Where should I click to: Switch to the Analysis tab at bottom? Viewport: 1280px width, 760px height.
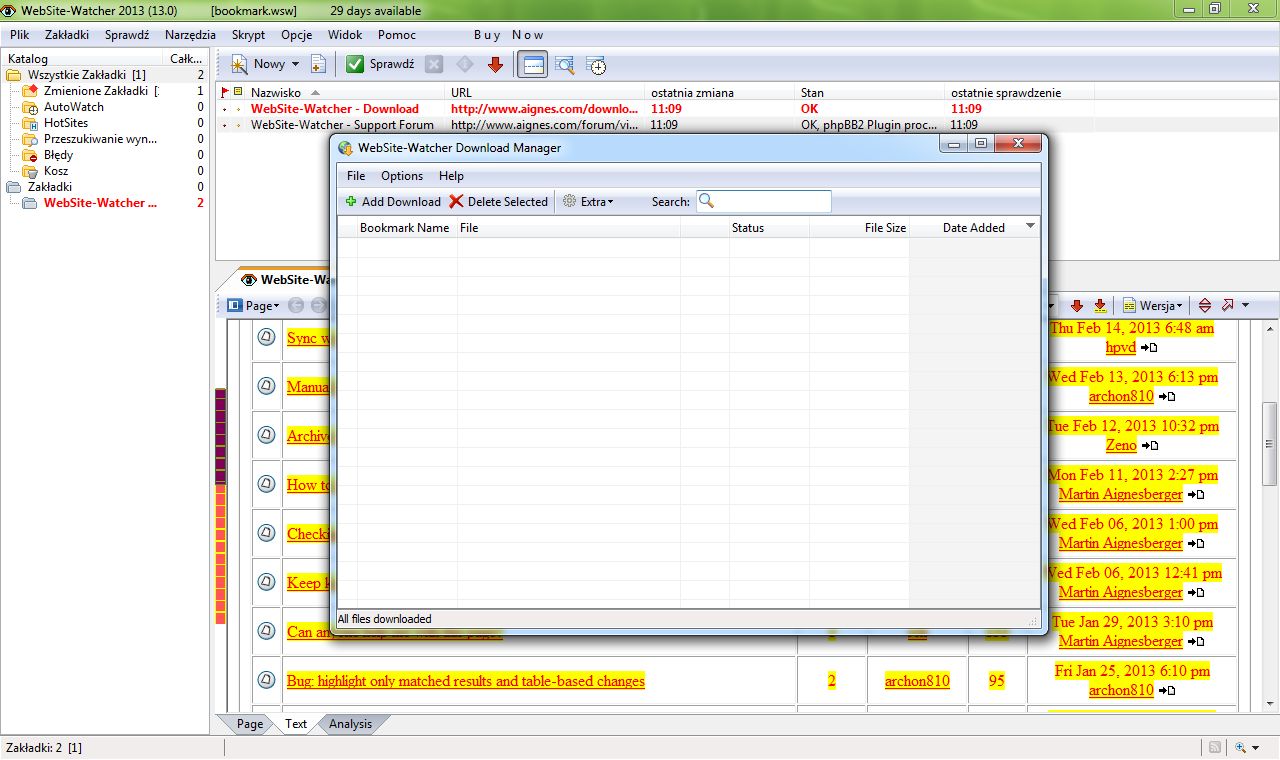[350, 724]
